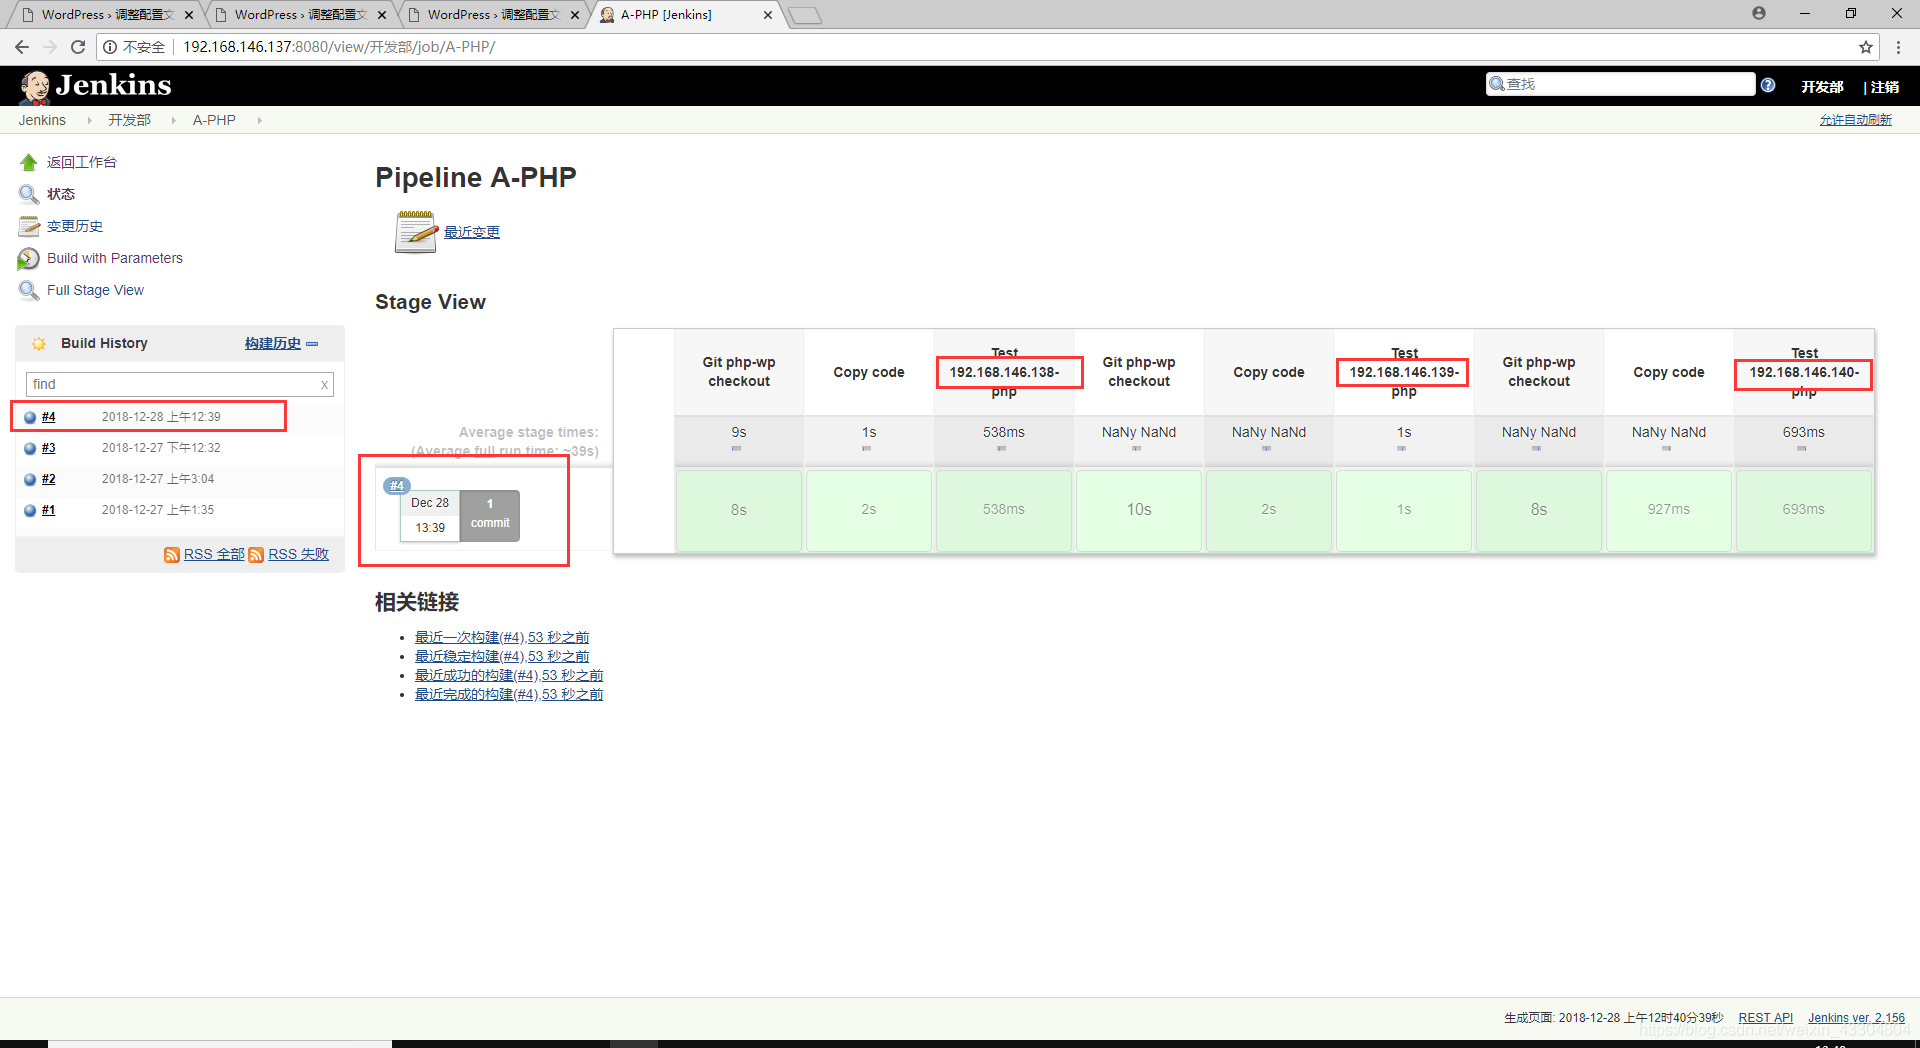Open build #3 link
The width and height of the screenshot is (1920, 1048).
click(48, 448)
